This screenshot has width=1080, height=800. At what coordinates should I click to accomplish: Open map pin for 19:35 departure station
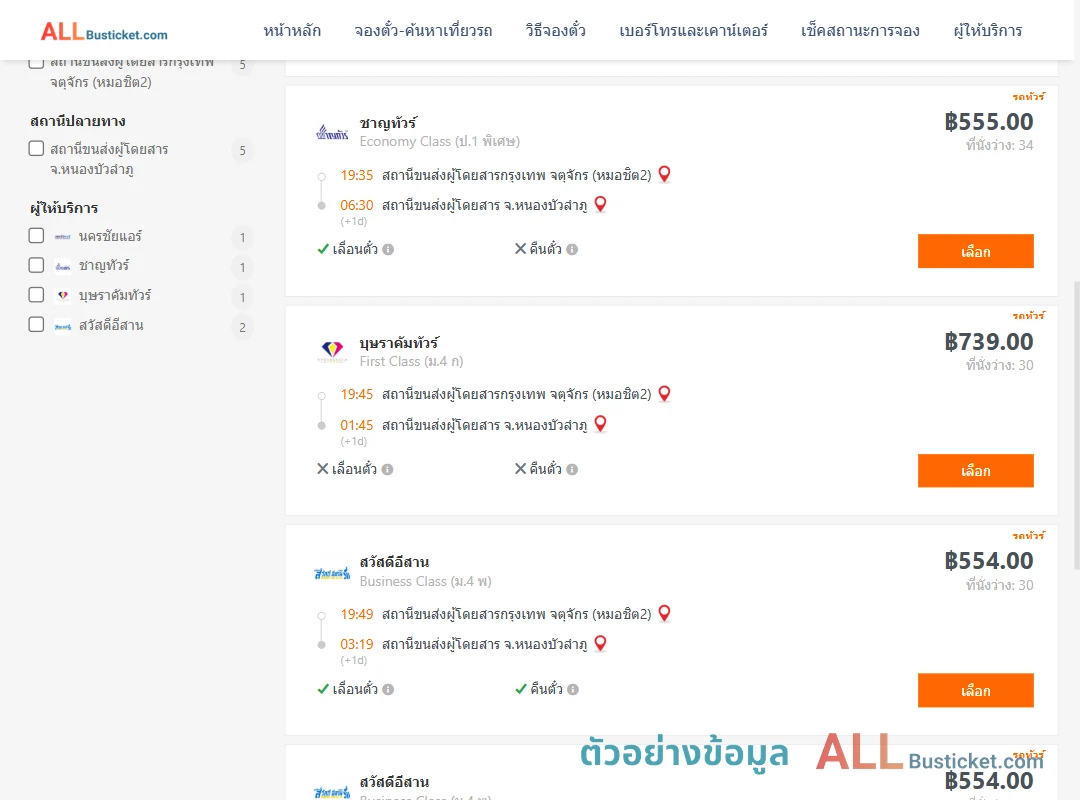click(664, 174)
